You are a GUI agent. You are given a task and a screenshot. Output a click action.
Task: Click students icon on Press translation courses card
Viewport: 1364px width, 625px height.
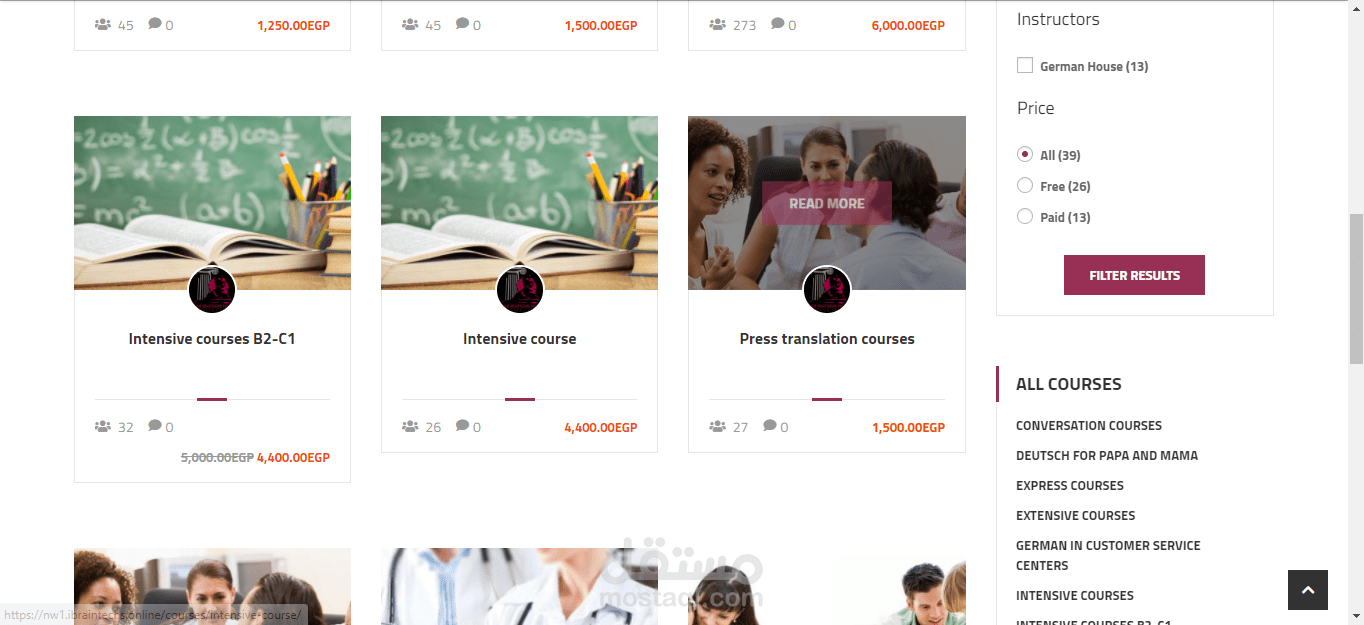tap(717, 427)
